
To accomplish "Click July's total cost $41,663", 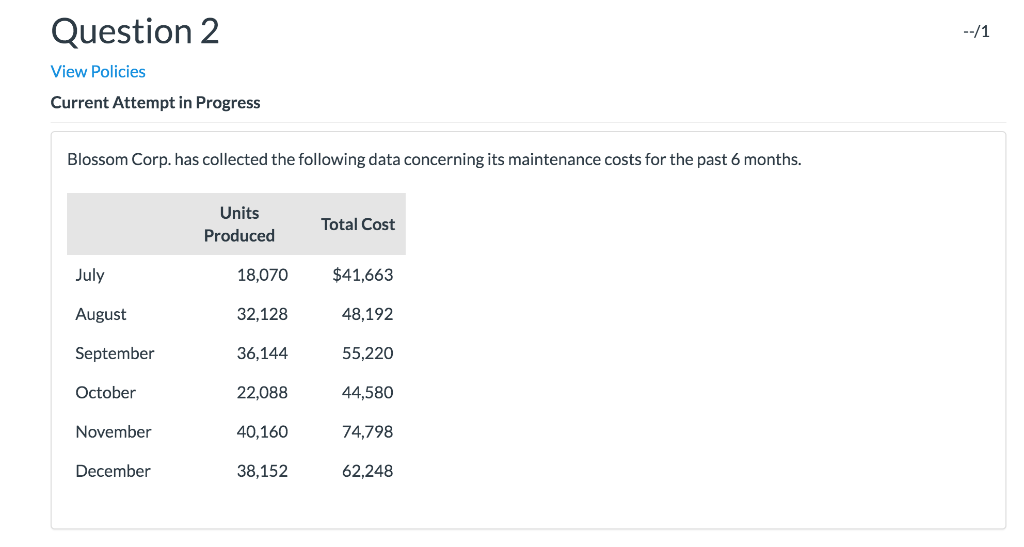I will click(x=362, y=274).
